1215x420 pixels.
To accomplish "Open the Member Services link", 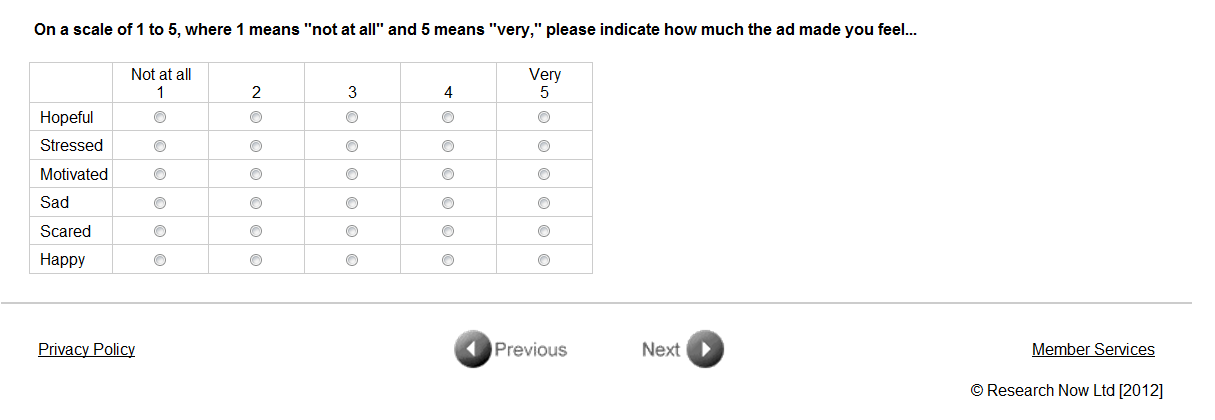I will click(1093, 349).
